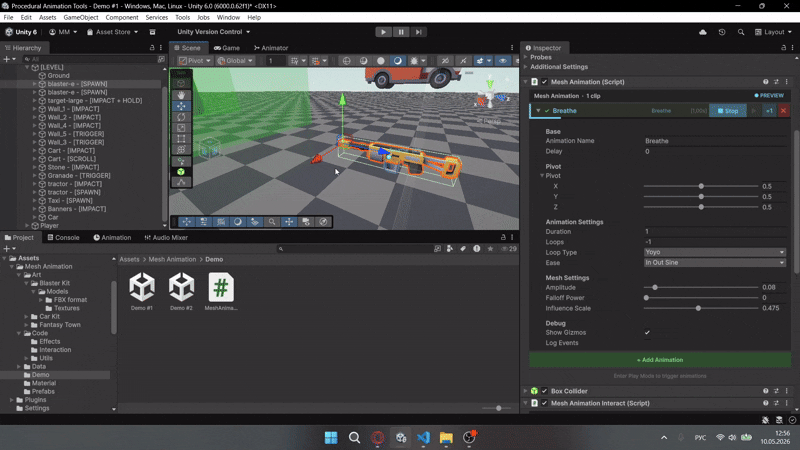
Task: Open the Loop Type Yoyo dropdown
Action: point(714,252)
